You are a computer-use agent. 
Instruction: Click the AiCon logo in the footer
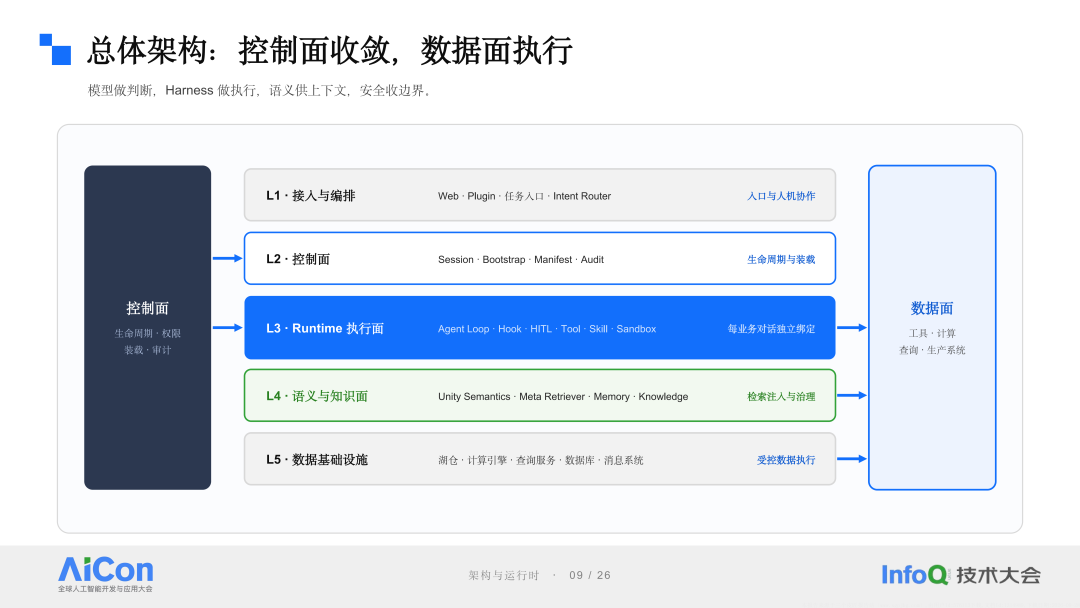point(105,574)
